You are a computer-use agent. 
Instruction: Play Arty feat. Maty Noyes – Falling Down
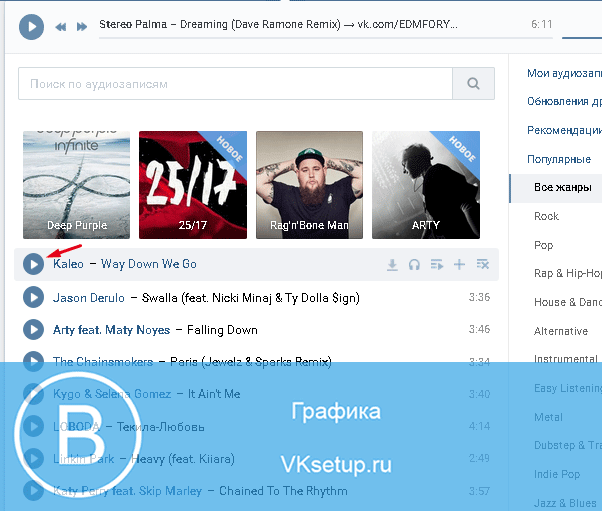coord(33,329)
